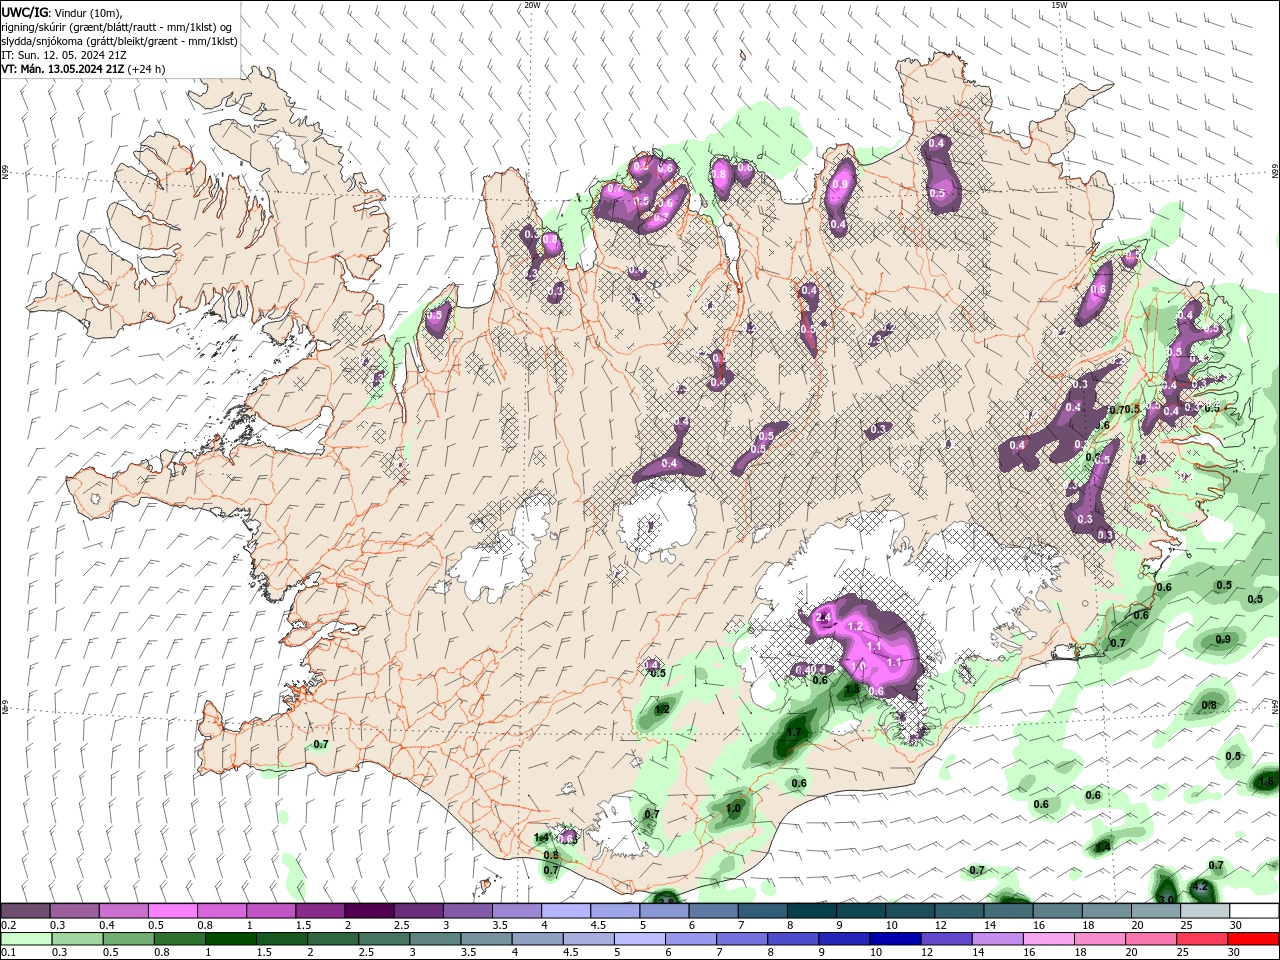1280x960 pixels.
Task: Pick the darkest purple snow legend swatch labeled 2
Action: pos(369,911)
